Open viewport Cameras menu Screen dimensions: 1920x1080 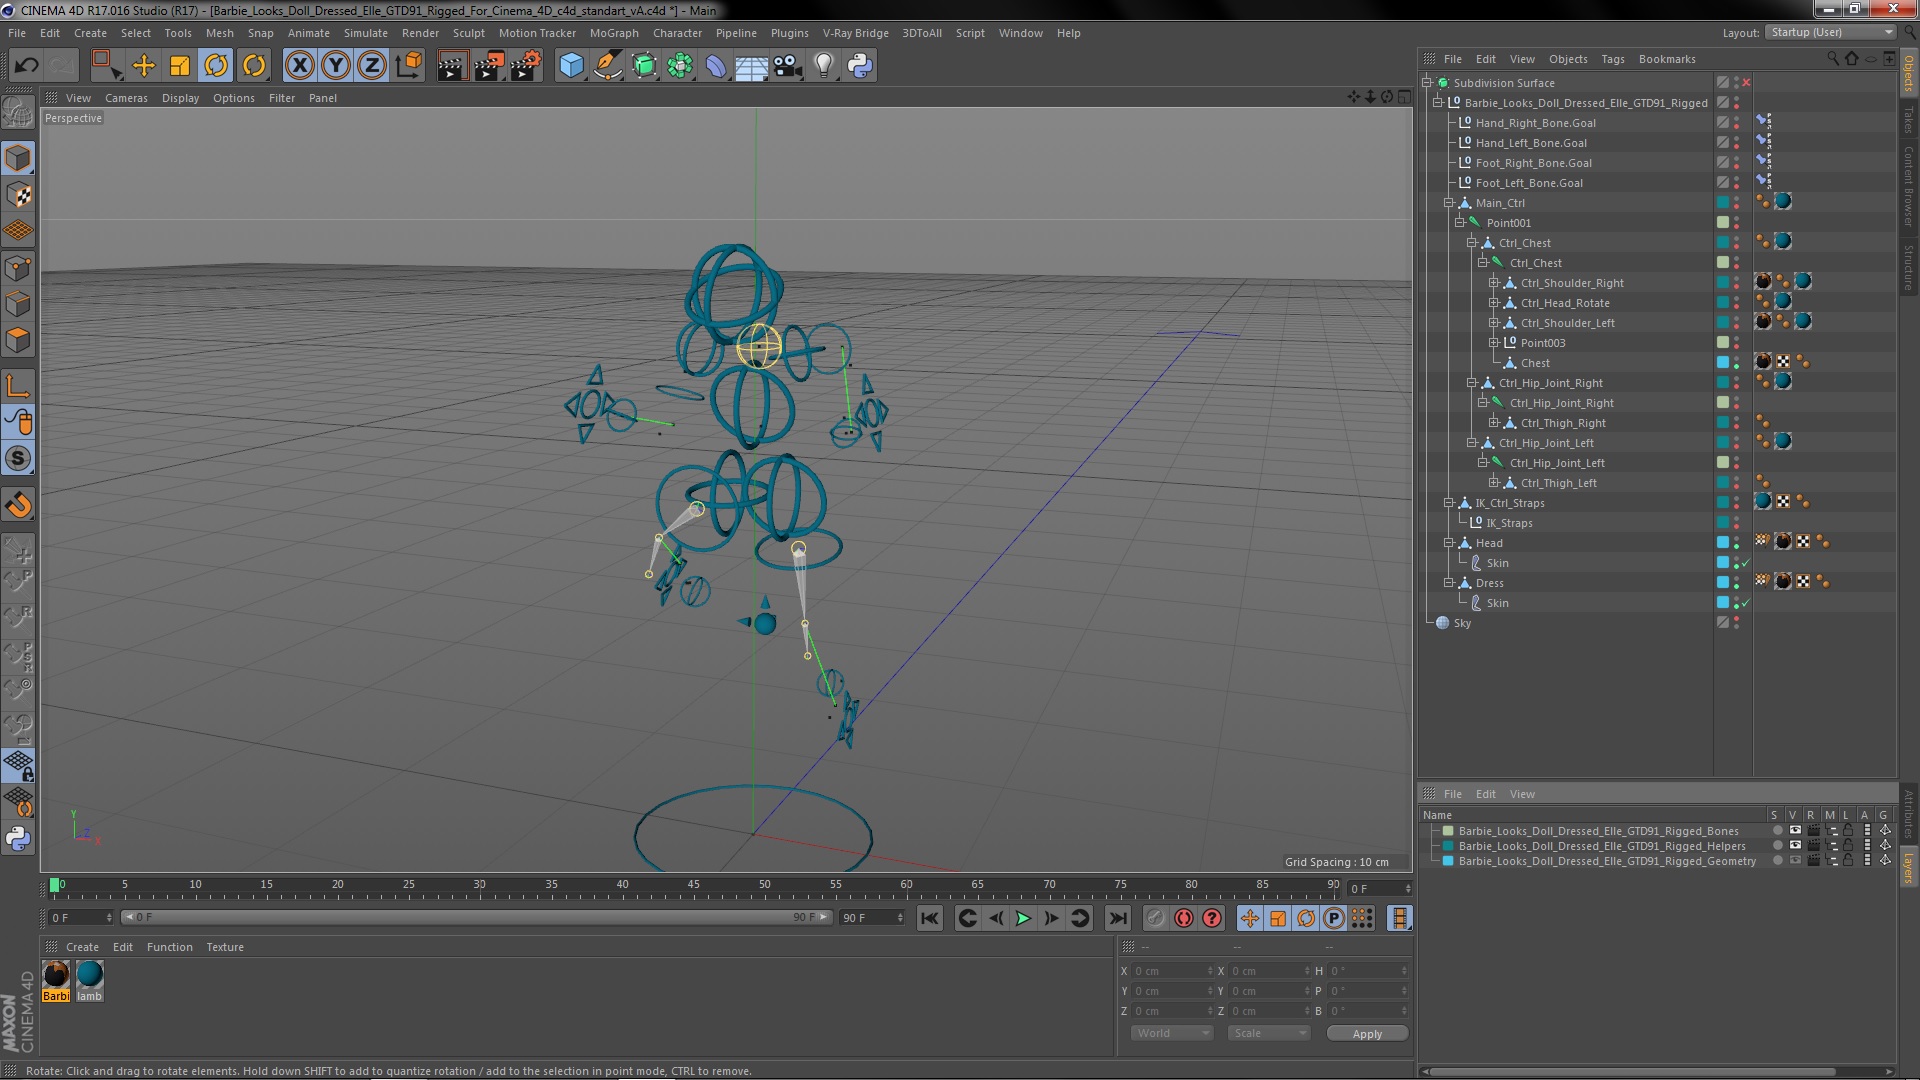click(126, 98)
